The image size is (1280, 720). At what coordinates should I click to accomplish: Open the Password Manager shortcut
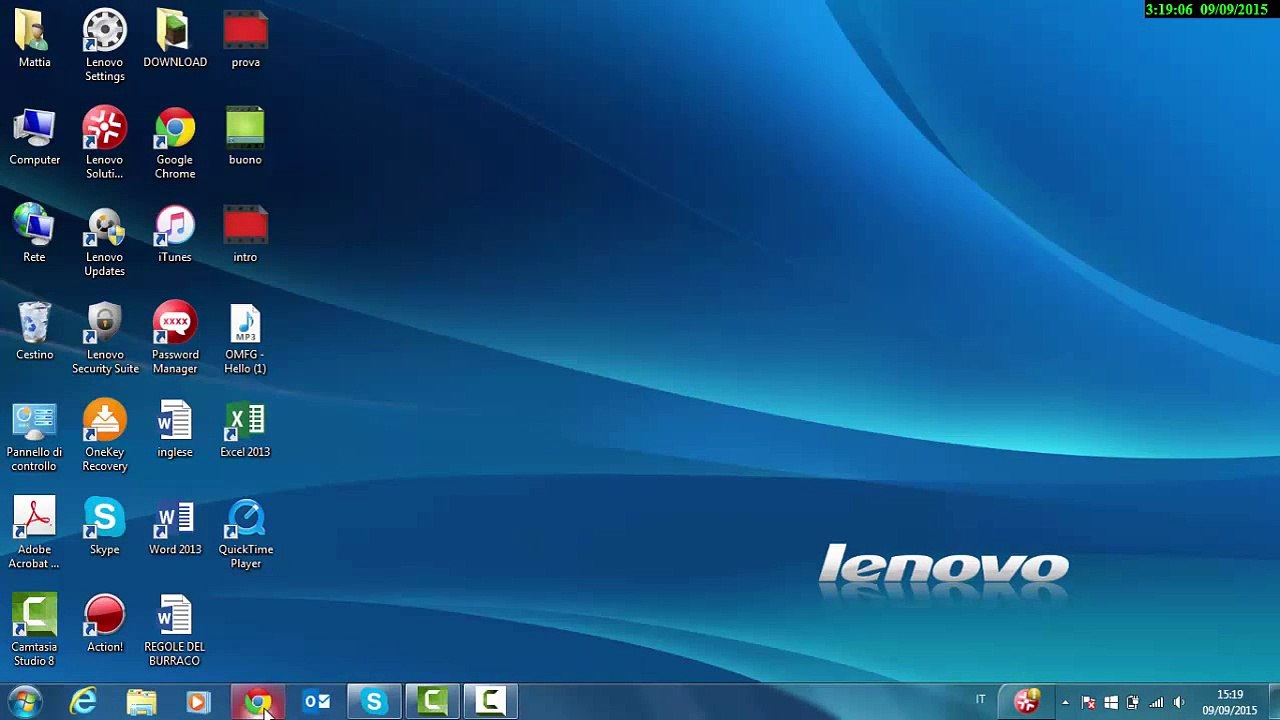(175, 338)
